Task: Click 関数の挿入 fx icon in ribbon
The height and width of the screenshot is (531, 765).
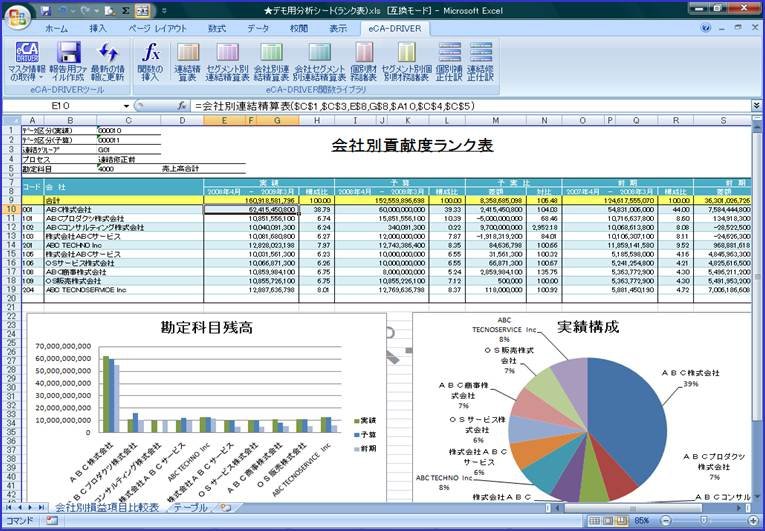Action: pos(150,53)
